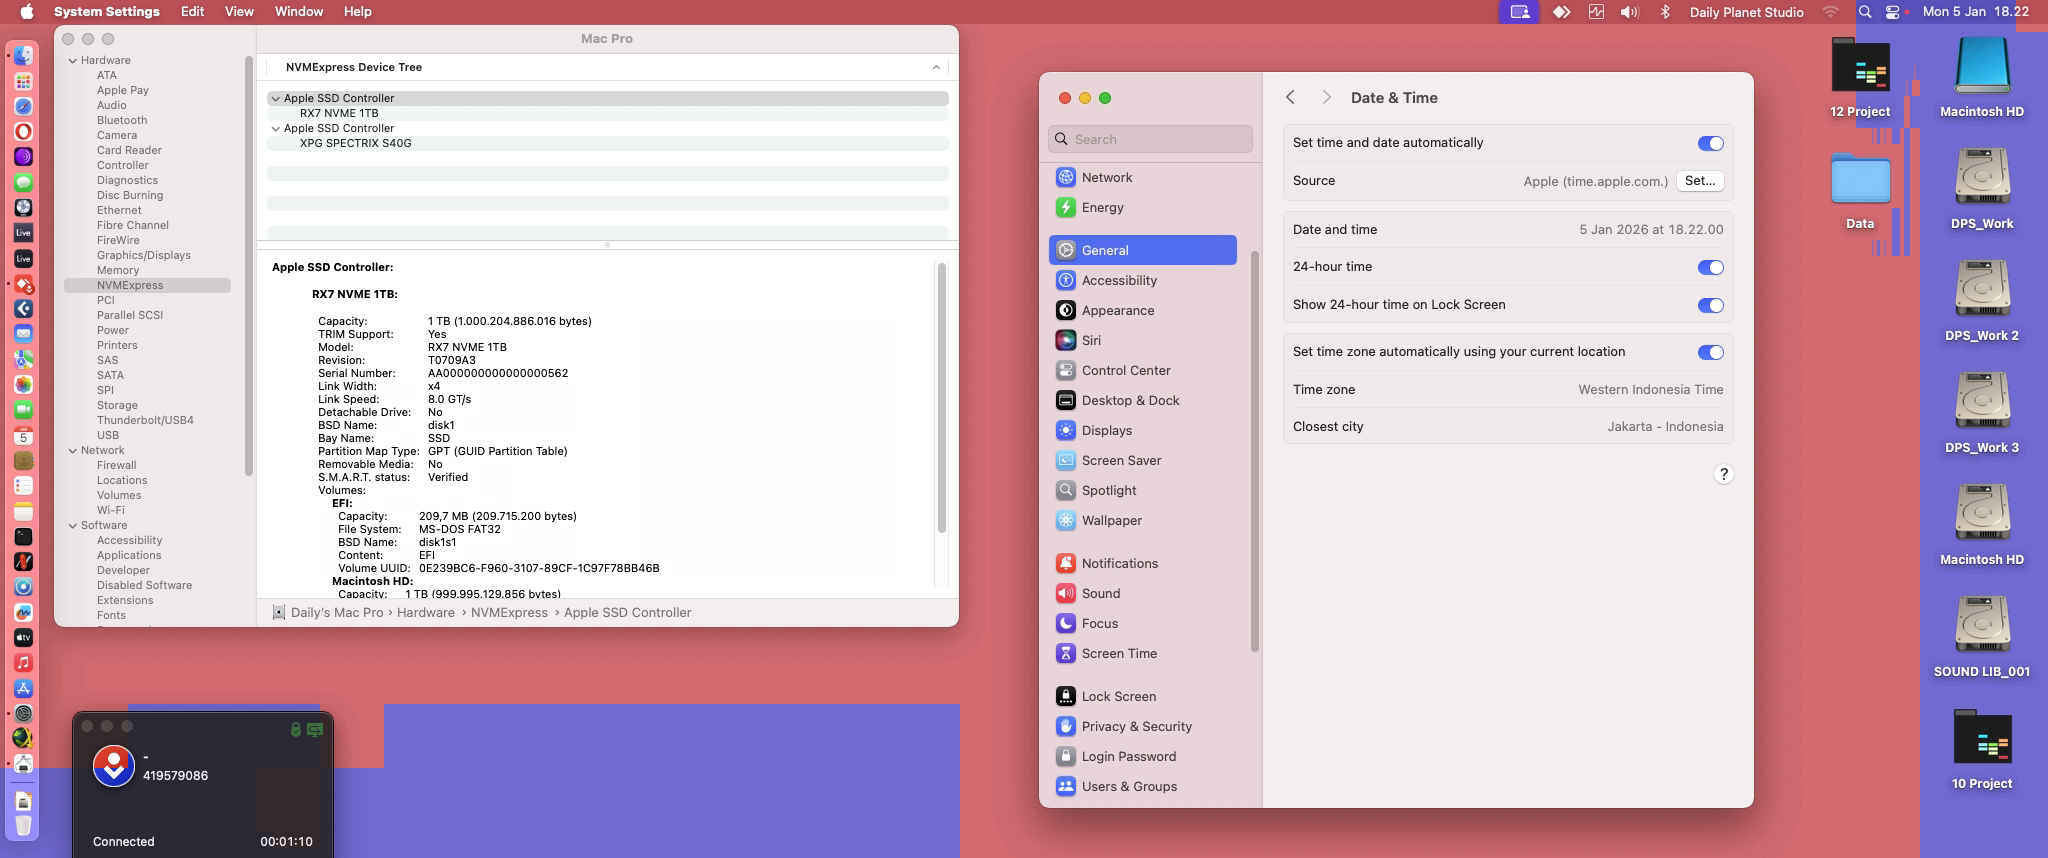Image resolution: width=2048 pixels, height=858 pixels.
Task: Open the Mail app in the Dock
Action: 23,333
